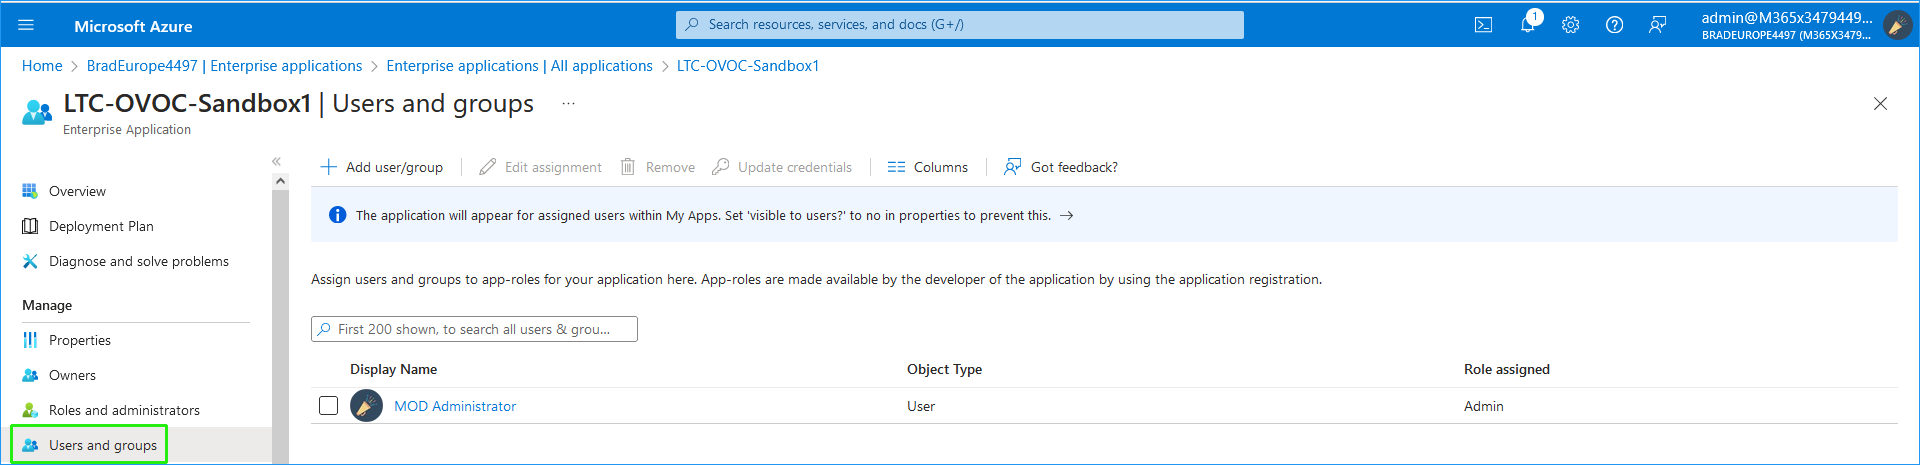Select the MOD Administrator row checkbox
The image size is (1920, 465).
[x=328, y=406]
